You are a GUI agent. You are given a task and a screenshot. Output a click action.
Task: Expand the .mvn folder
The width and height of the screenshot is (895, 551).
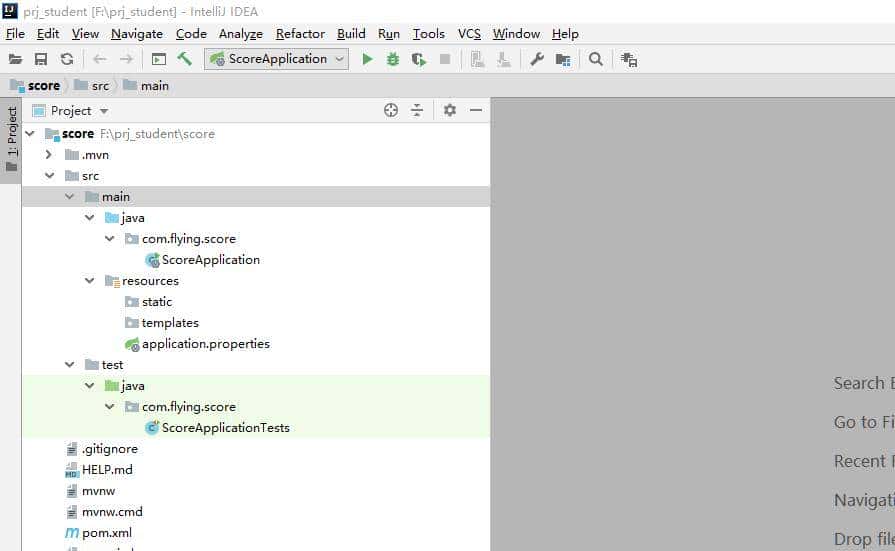point(49,155)
